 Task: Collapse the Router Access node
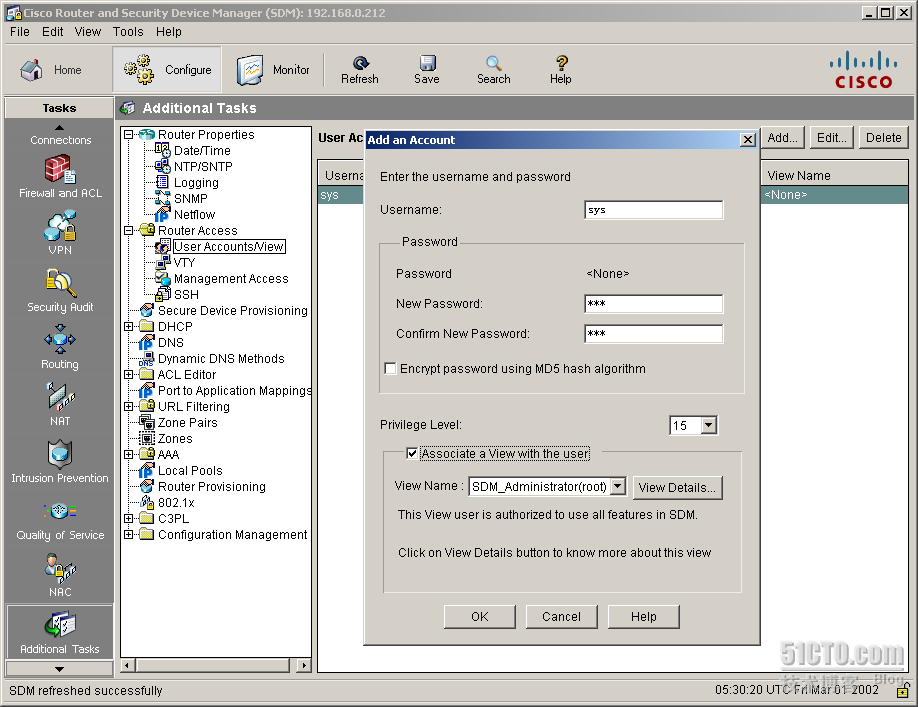click(129, 231)
